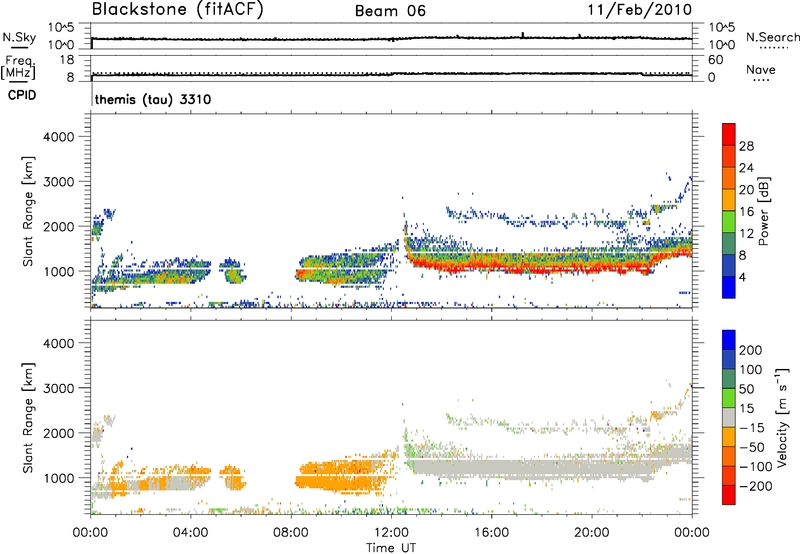Screen dimensions: 800x554
Task: Select the "Freq. [MHz]" axis label
Action: (x=18, y=67)
